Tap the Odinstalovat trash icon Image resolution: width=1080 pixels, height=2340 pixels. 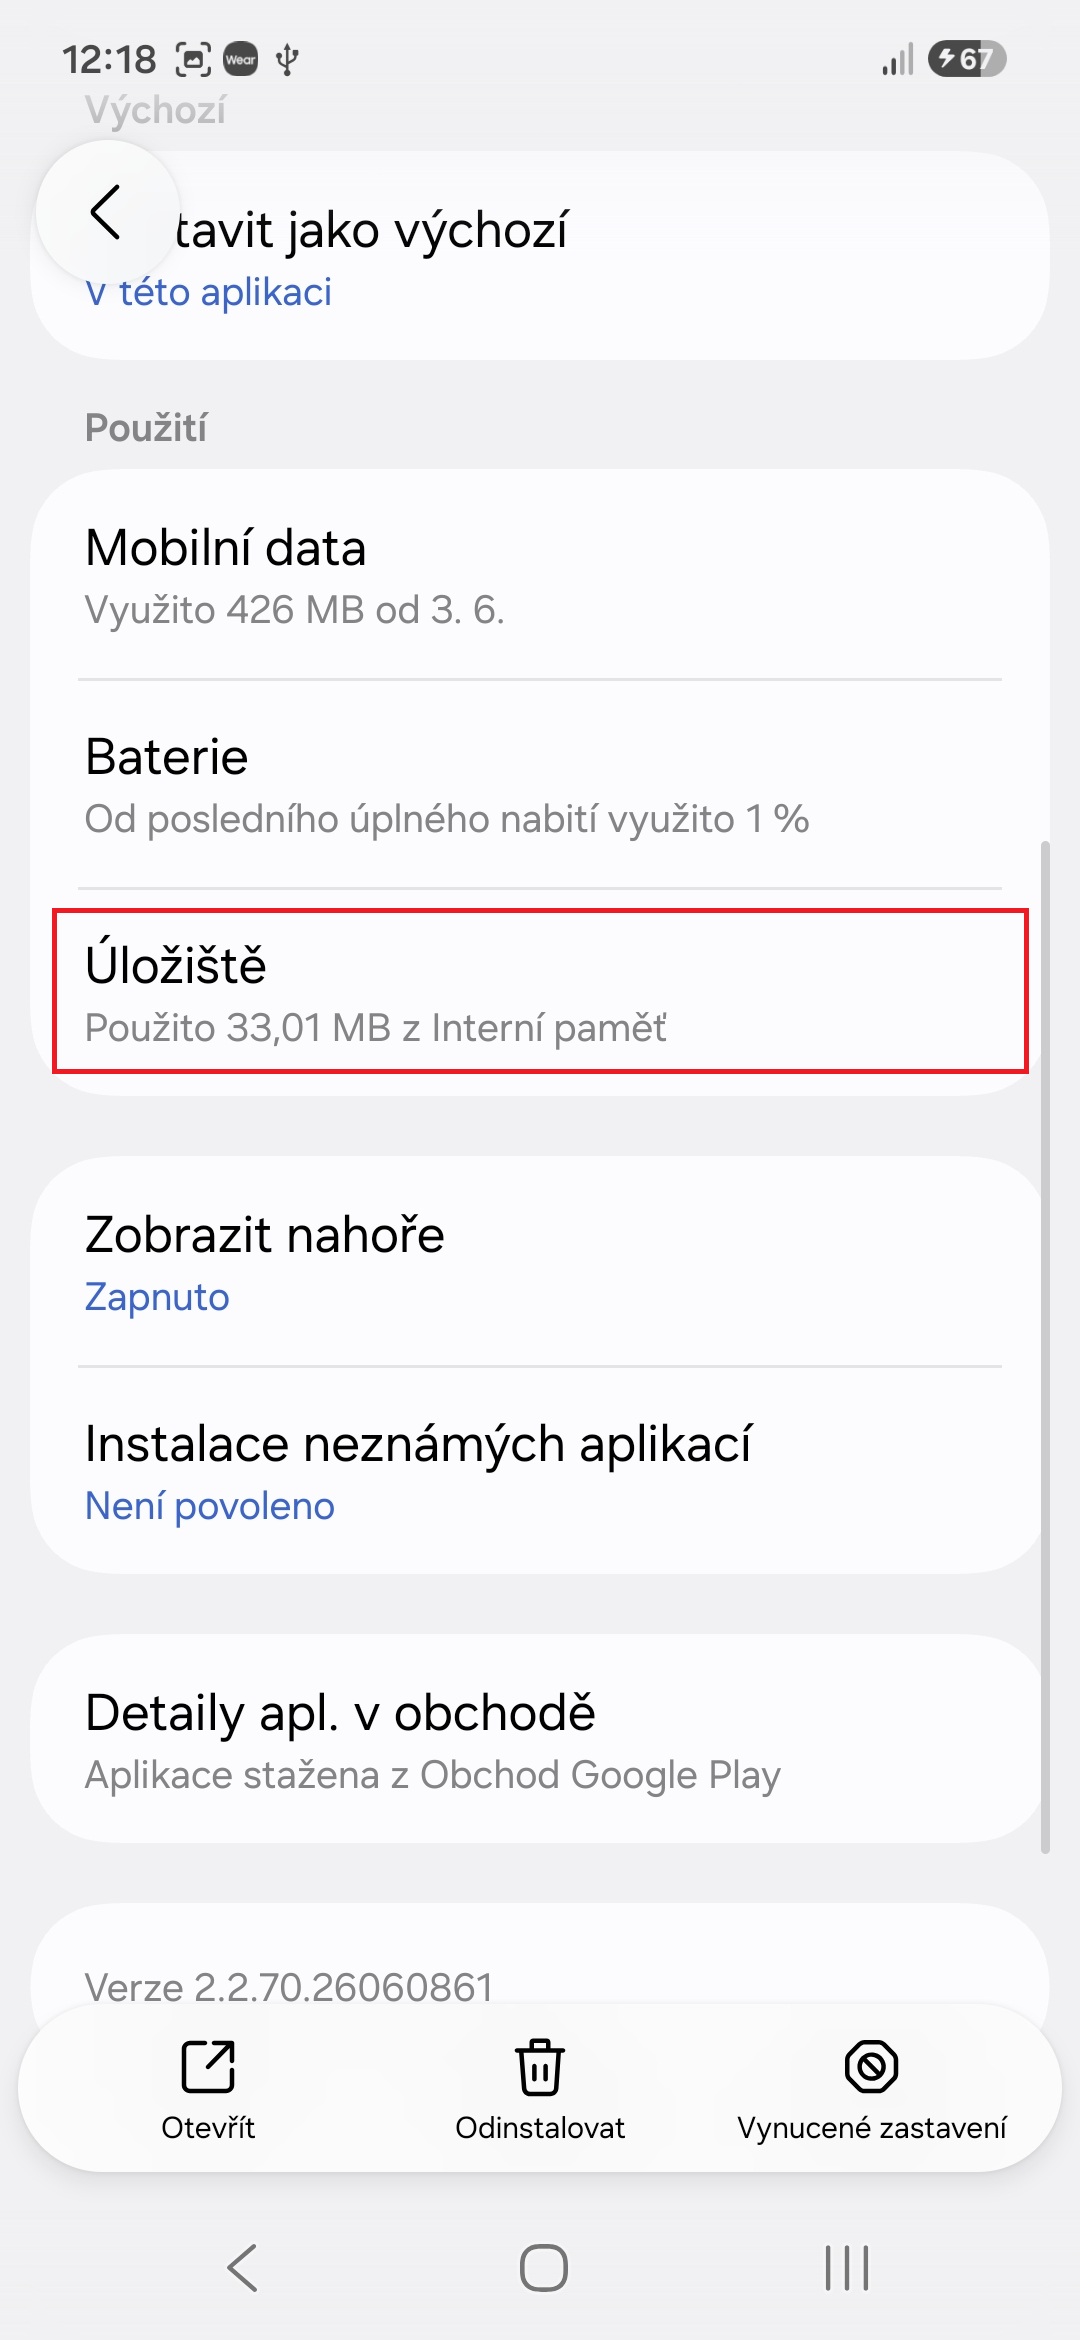coord(540,2066)
